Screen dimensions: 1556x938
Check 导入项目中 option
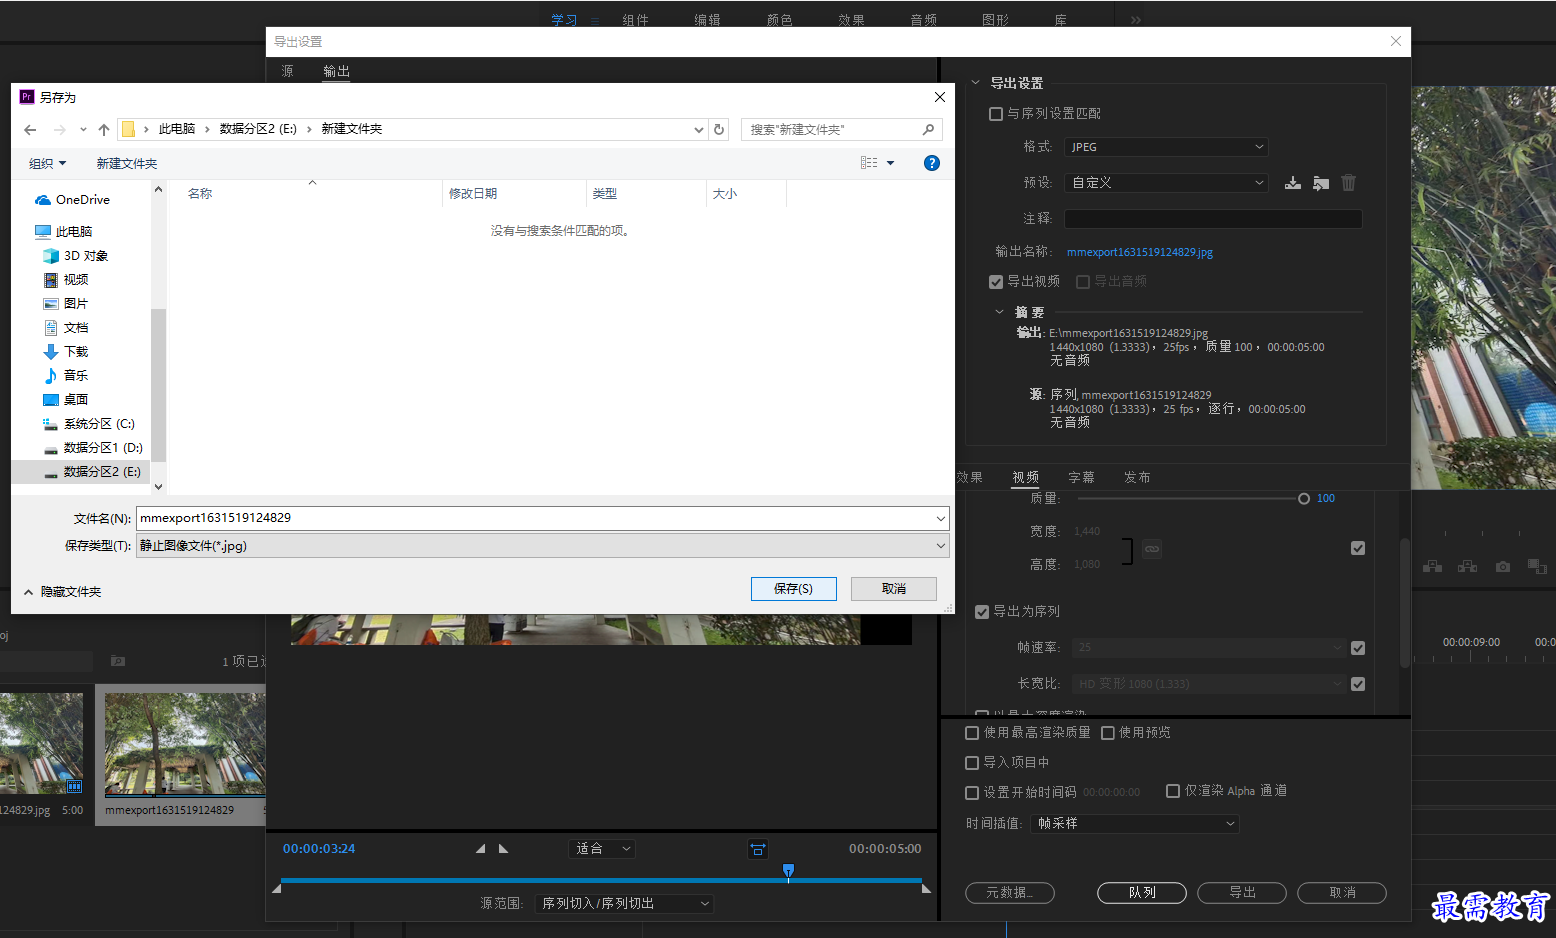tap(971, 763)
